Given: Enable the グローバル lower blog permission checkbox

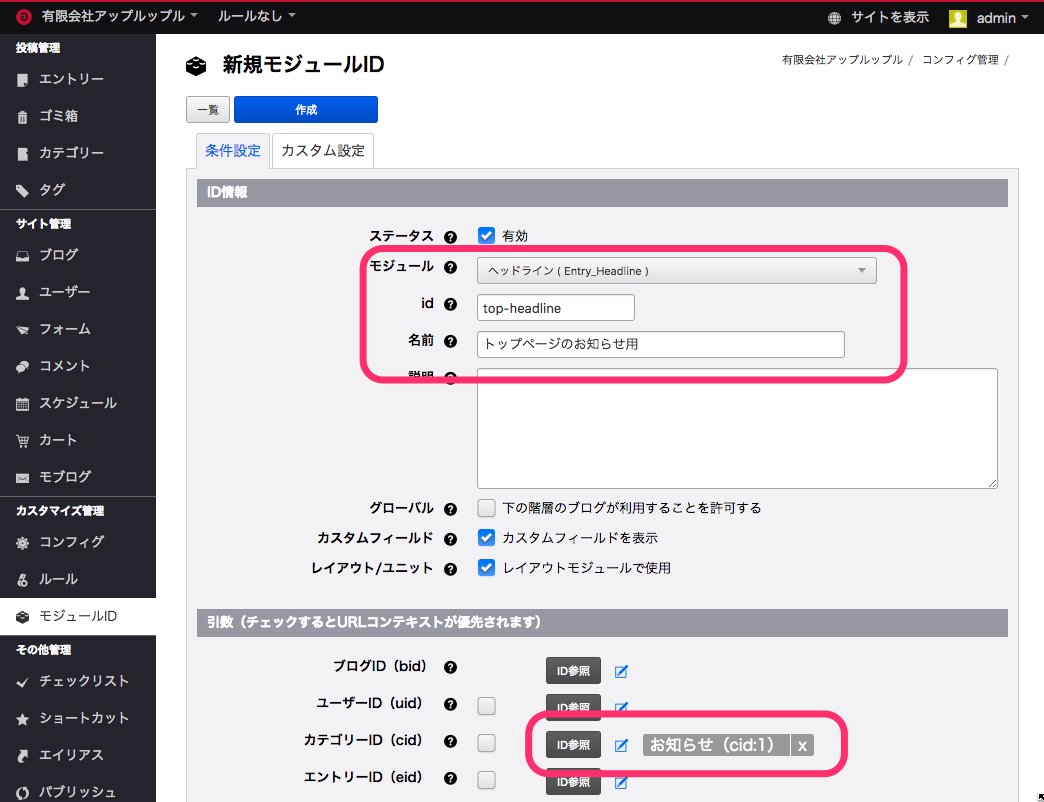Looking at the screenshot, I should click(x=487, y=508).
